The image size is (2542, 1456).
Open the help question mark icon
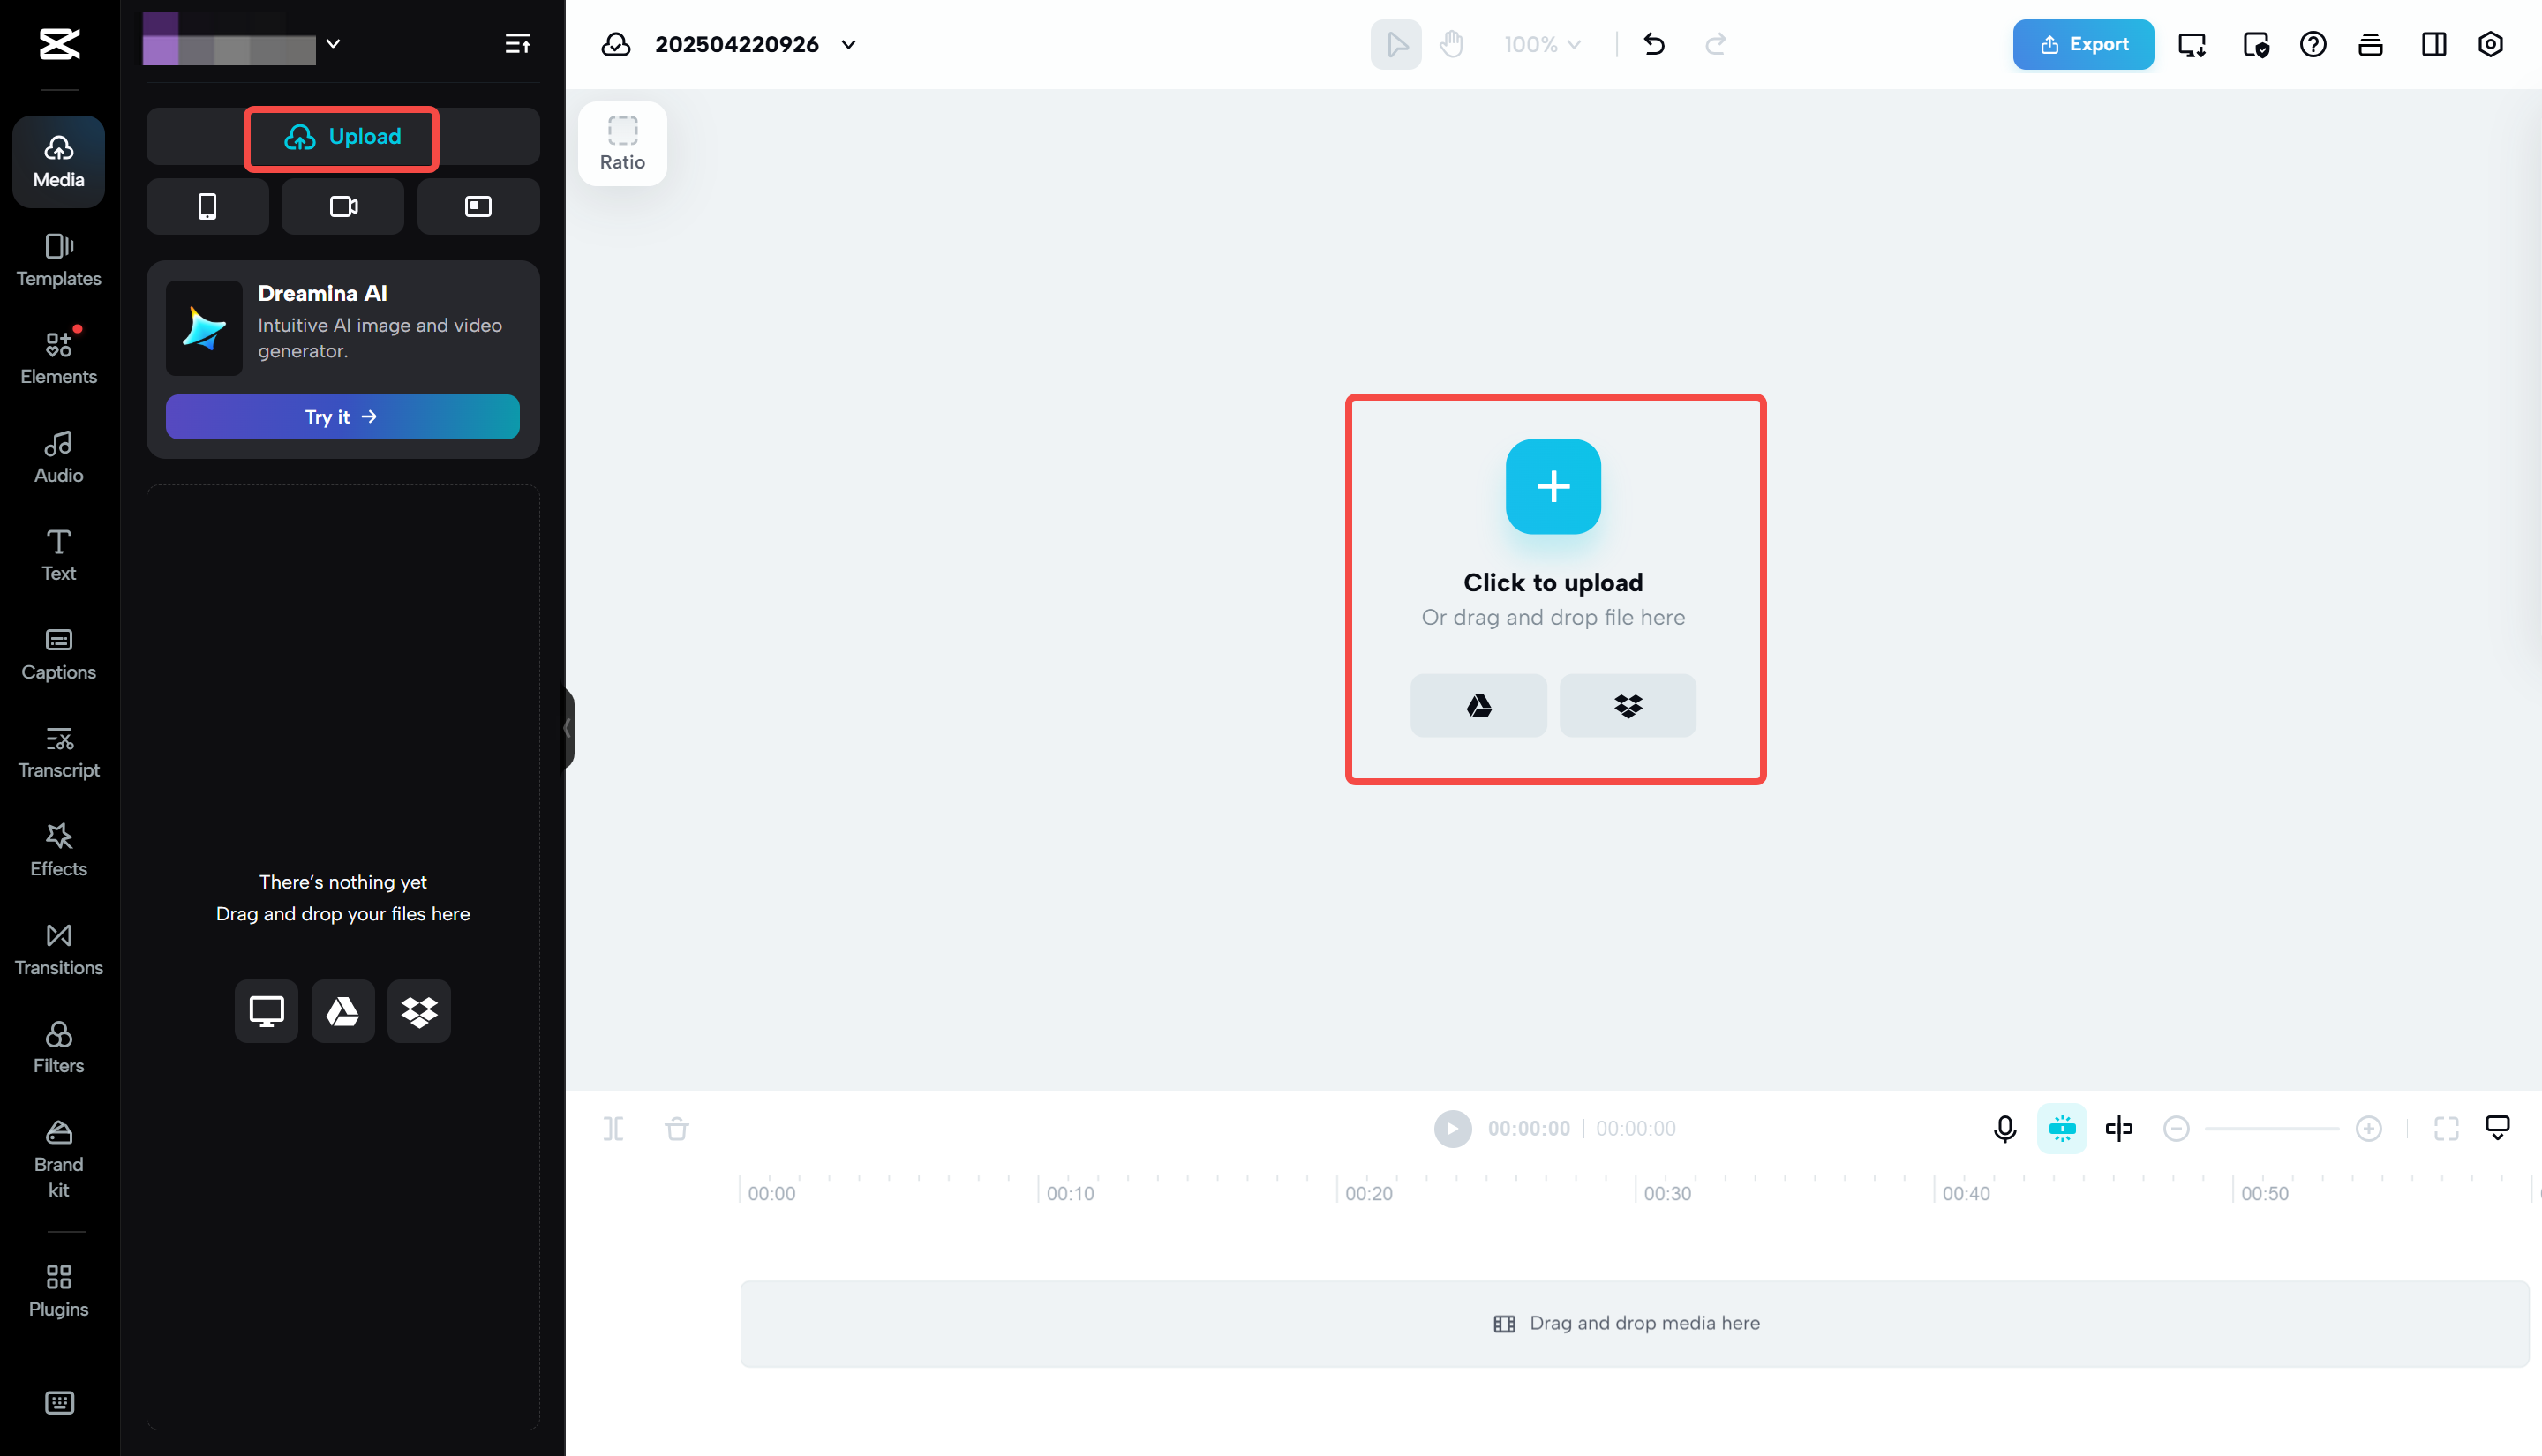coord(2312,44)
